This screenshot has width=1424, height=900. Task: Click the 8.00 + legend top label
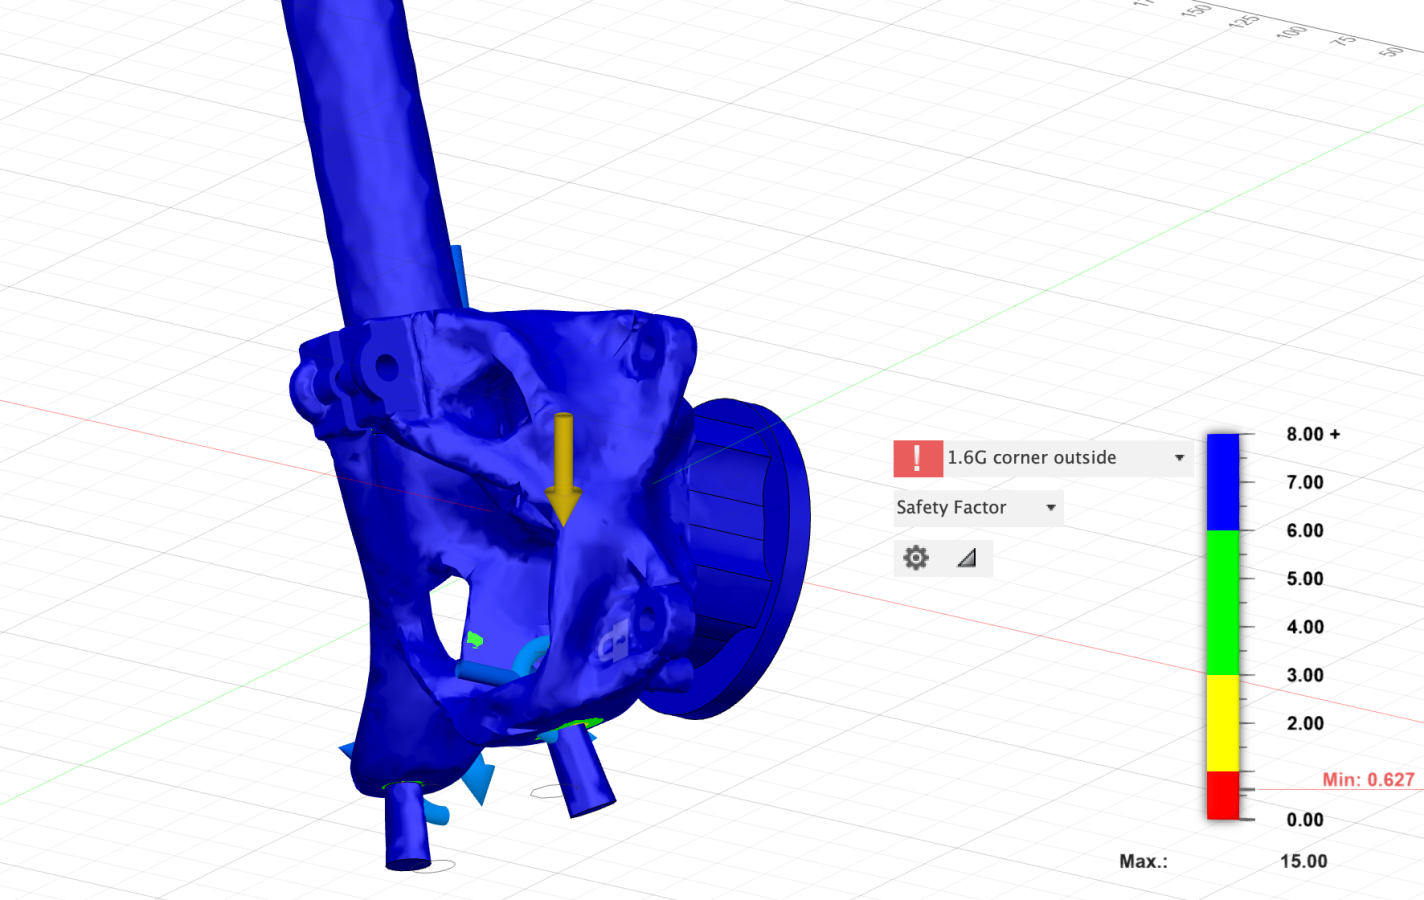point(1312,434)
